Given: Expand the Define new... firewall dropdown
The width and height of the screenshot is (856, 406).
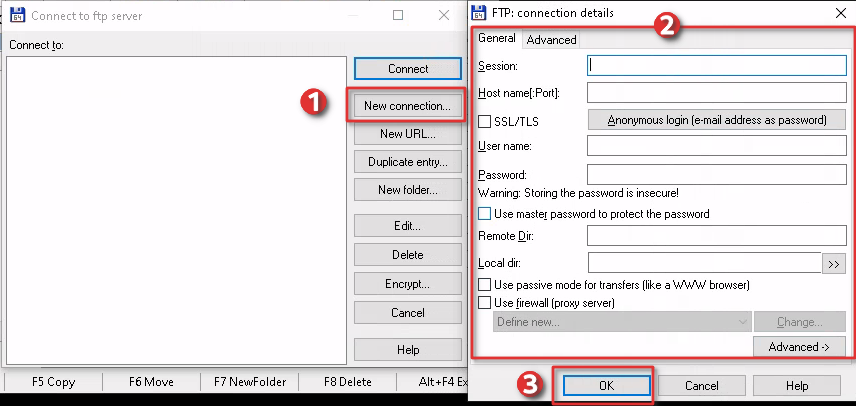Looking at the screenshot, I should [622, 322].
